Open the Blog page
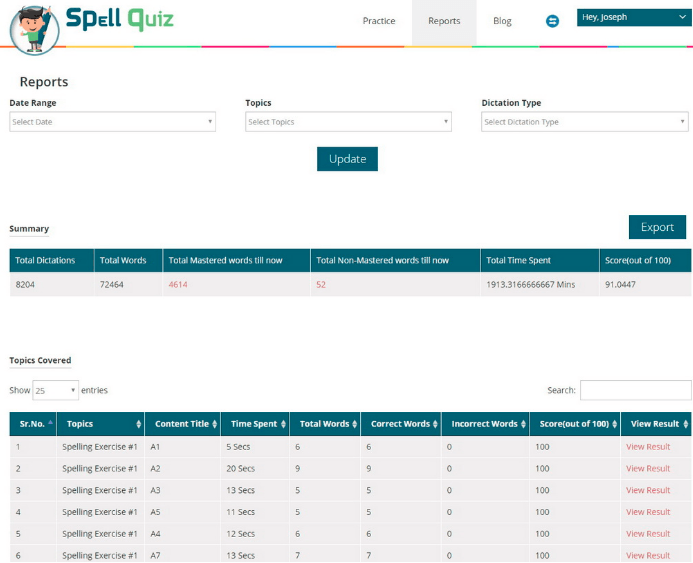Screen dimensions: 693x563 502,21
